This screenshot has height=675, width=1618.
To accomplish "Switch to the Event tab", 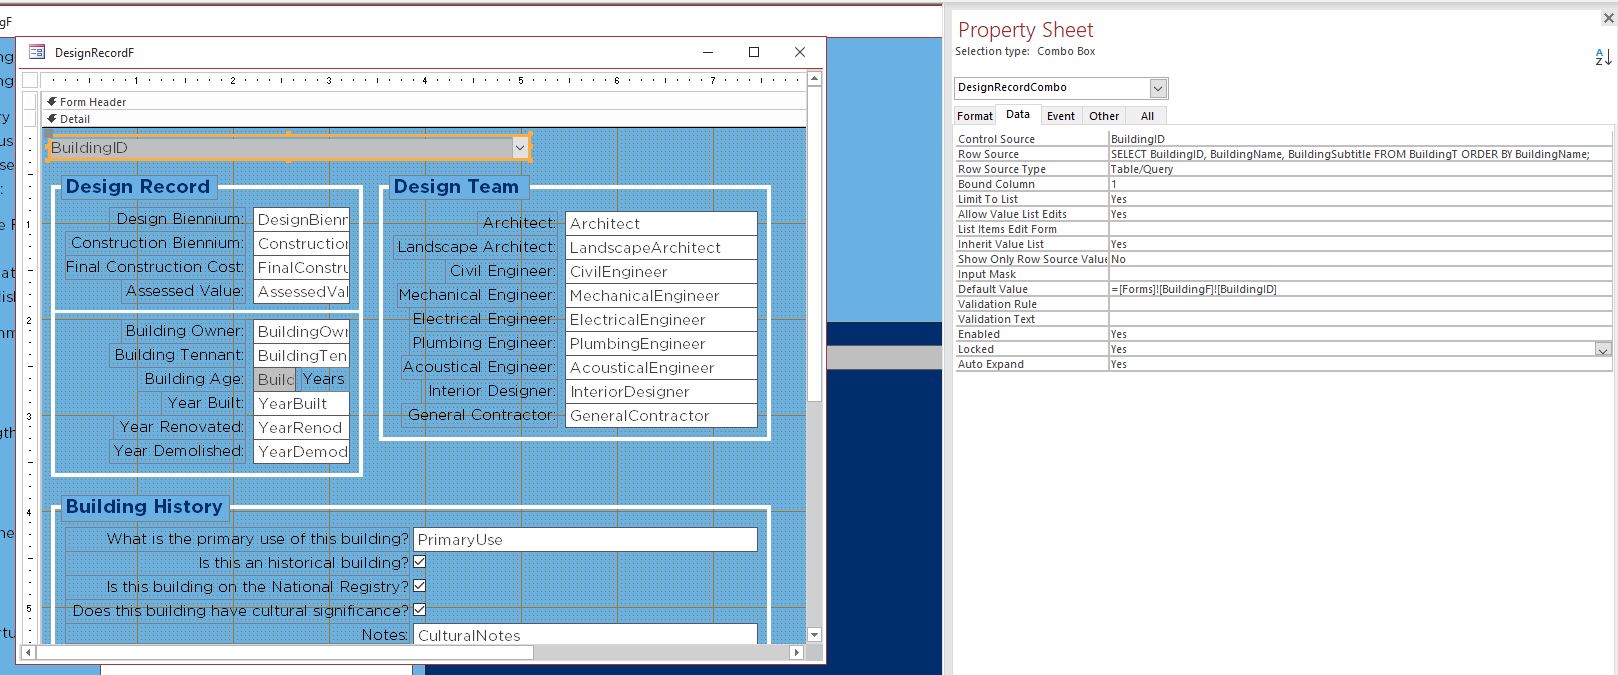I will (x=1061, y=116).
